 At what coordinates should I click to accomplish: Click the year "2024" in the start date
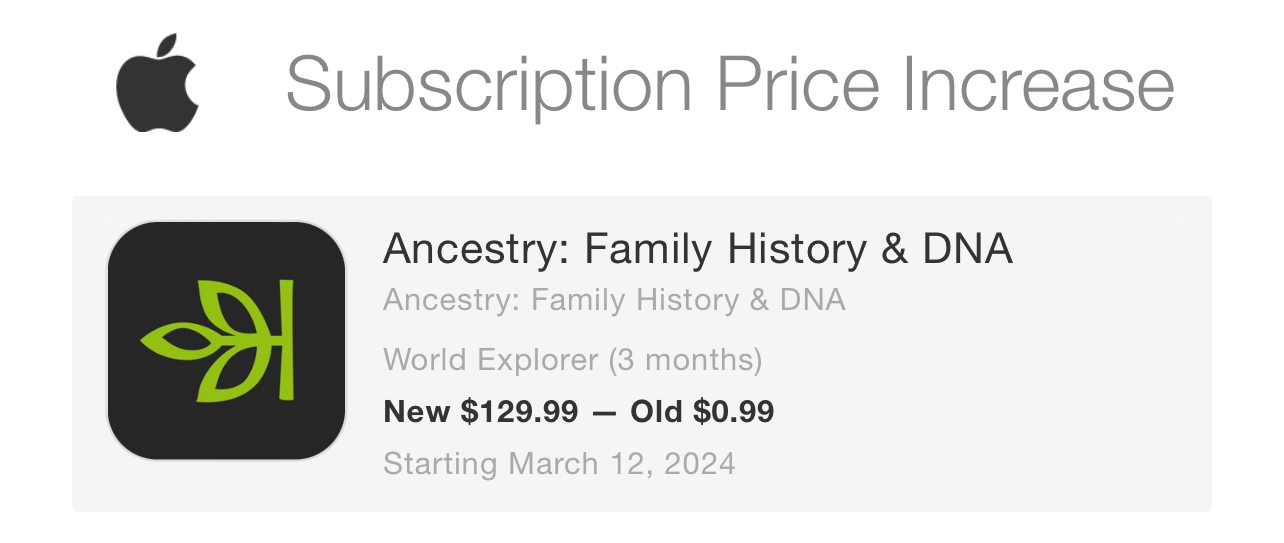[x=698, y=464]
